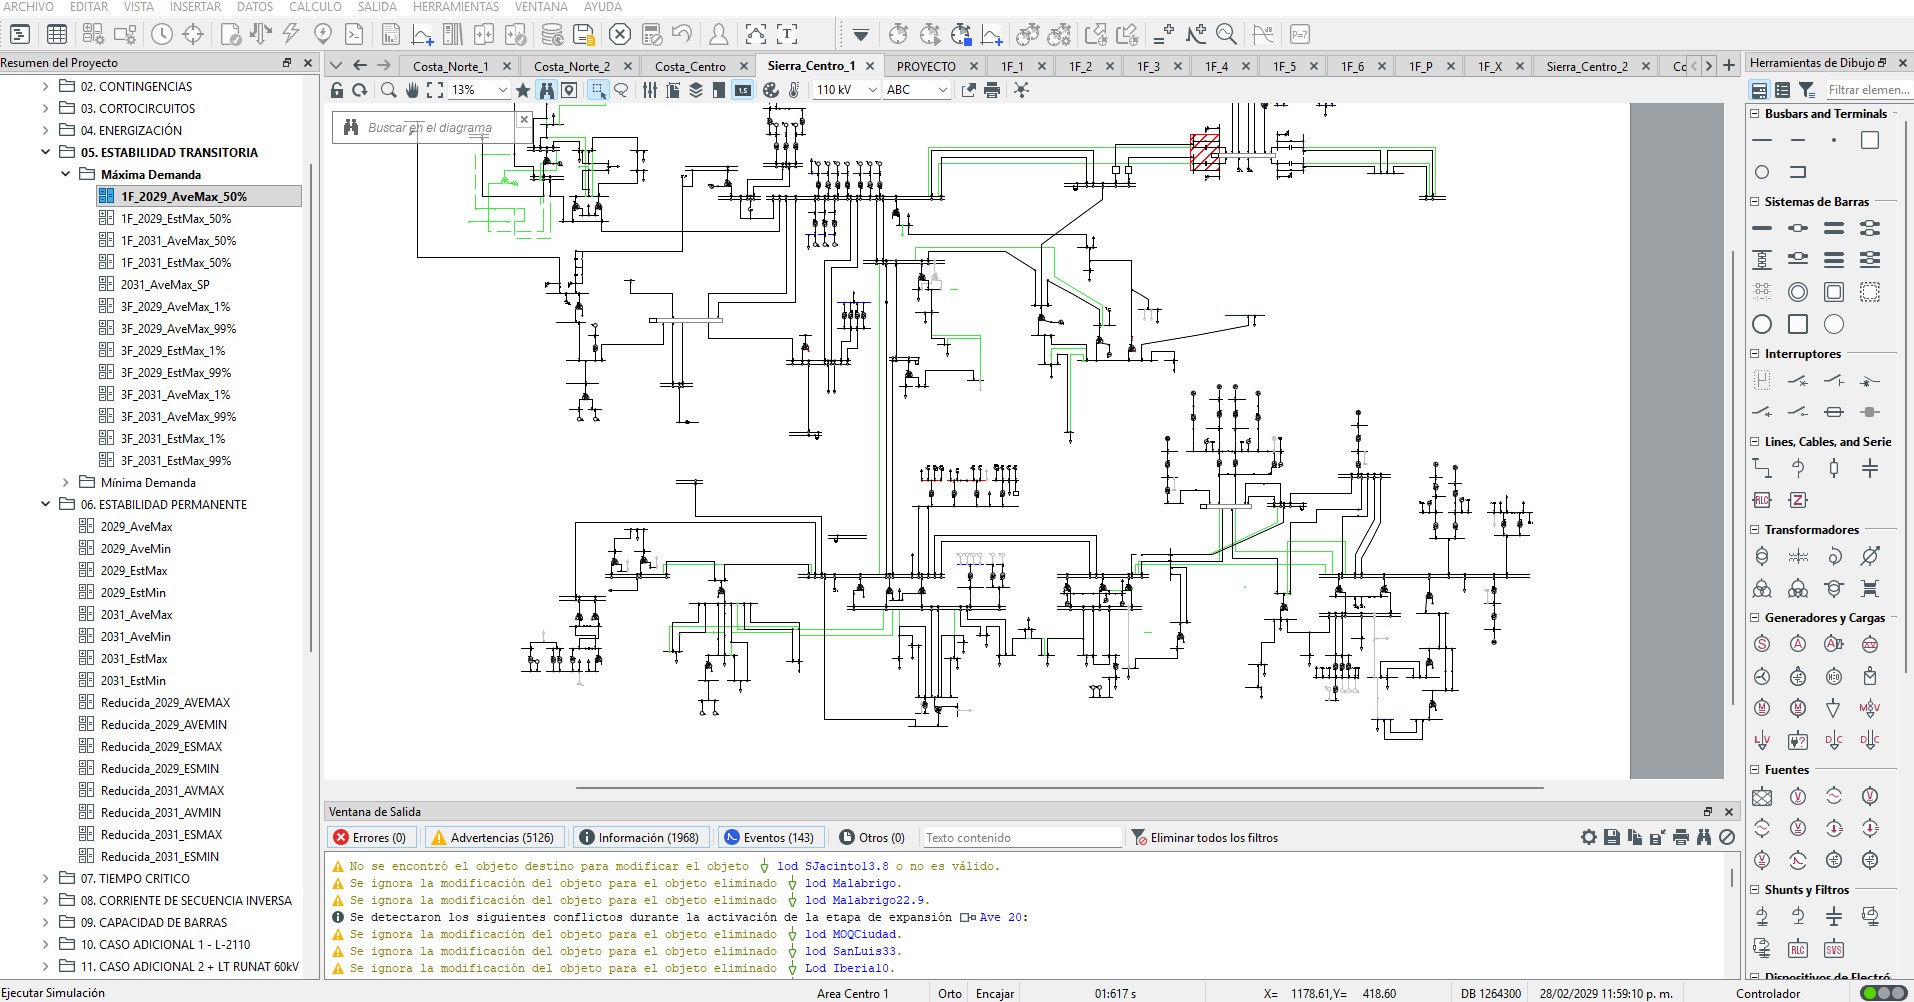
Task: Click the undo arrow in main toolbar
Action: [x=682, y=34]
